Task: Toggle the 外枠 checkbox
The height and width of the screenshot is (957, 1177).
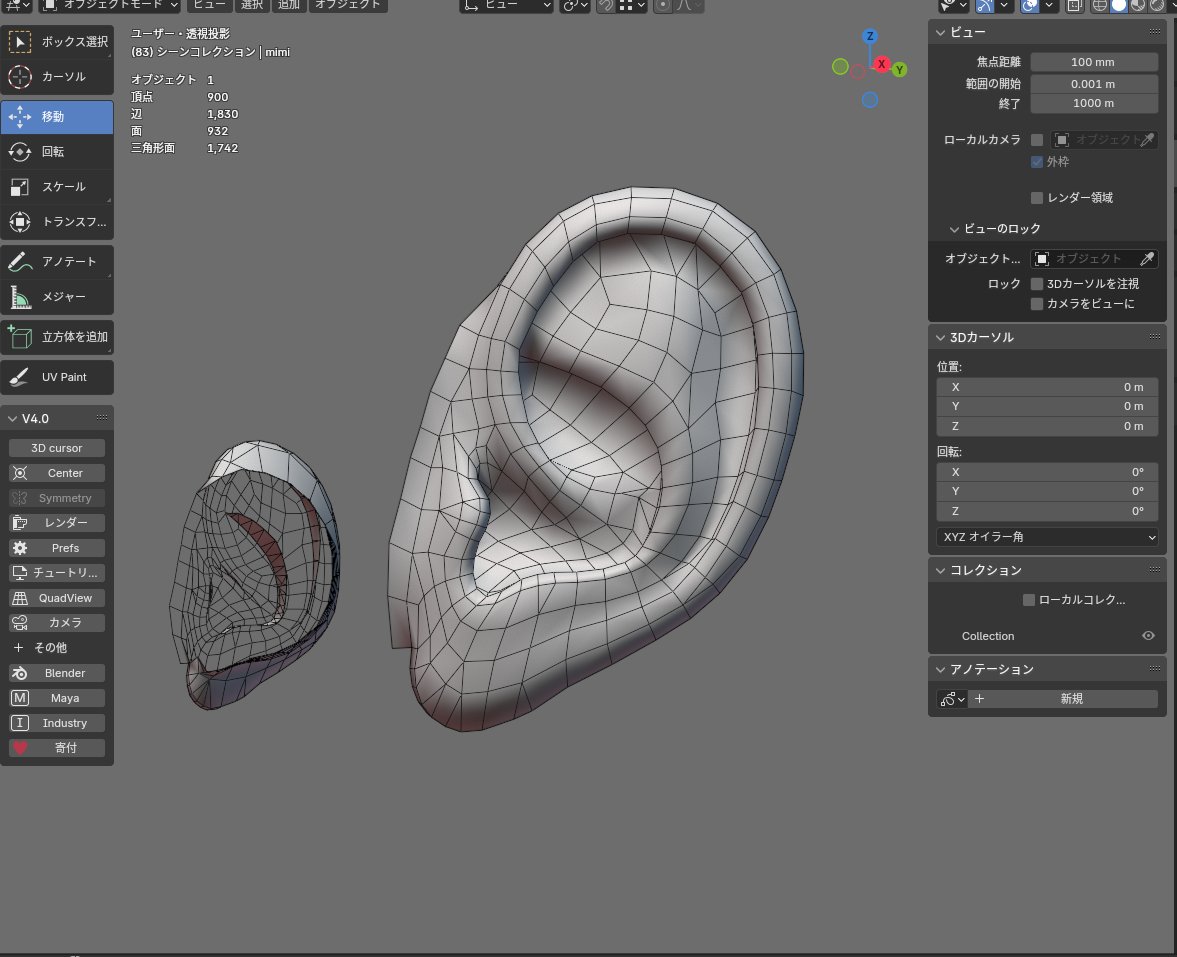Action: [x=1037, y=162]
